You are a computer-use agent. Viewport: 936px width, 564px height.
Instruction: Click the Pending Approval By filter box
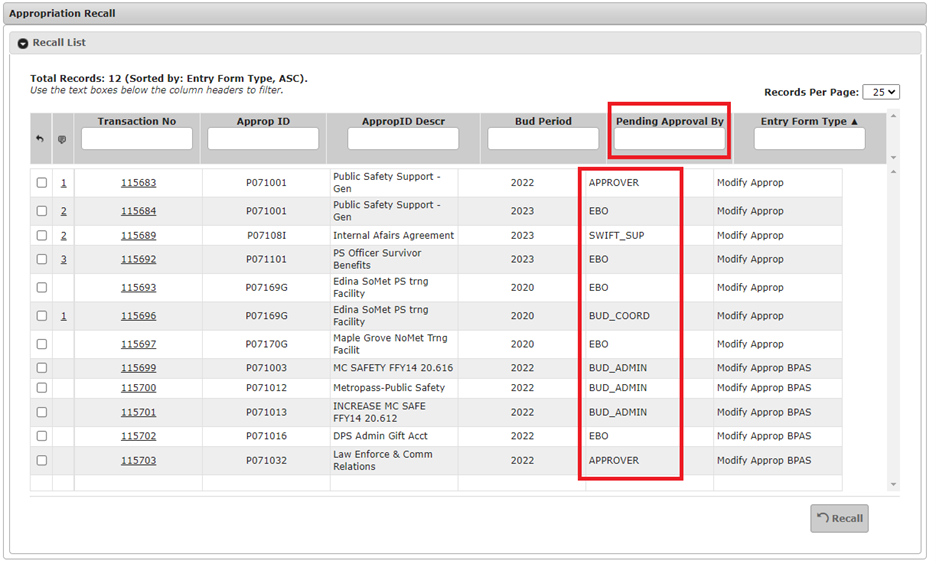point(669,139)
